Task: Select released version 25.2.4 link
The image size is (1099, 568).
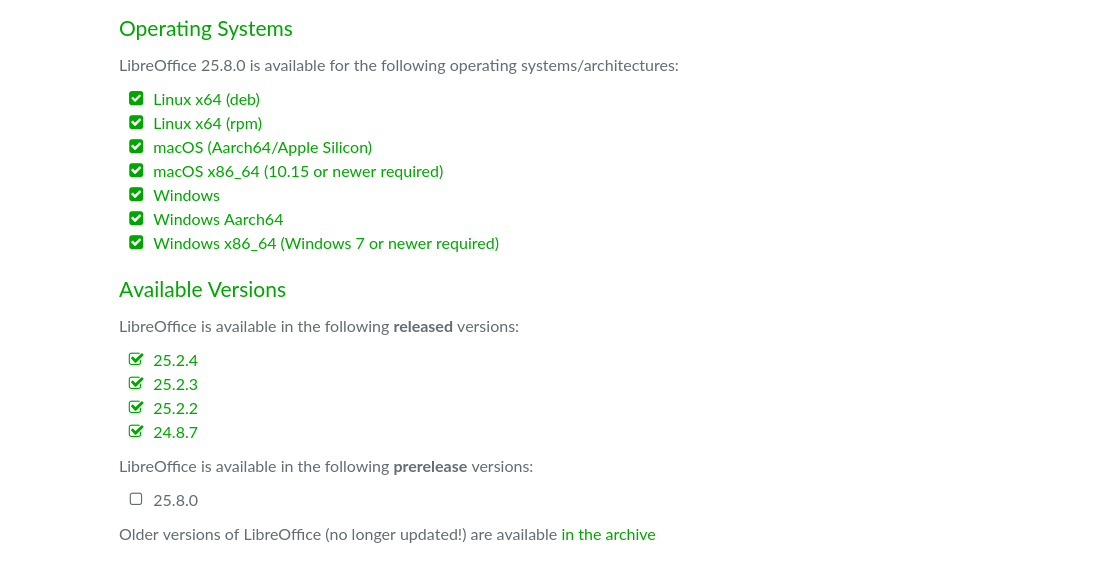Action: tap(175, 361)
